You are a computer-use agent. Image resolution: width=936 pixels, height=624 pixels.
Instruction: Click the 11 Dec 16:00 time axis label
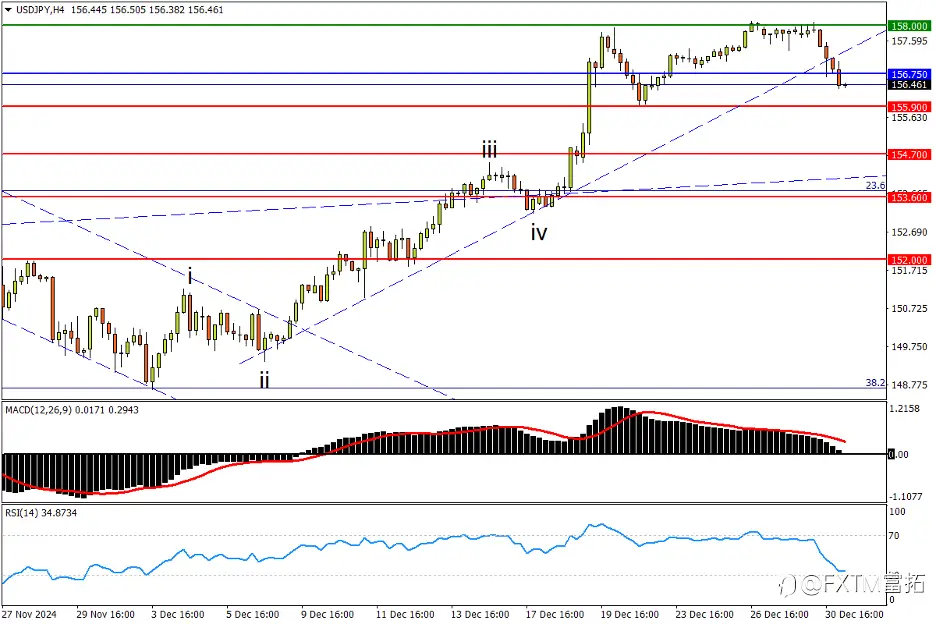(405, 614)
